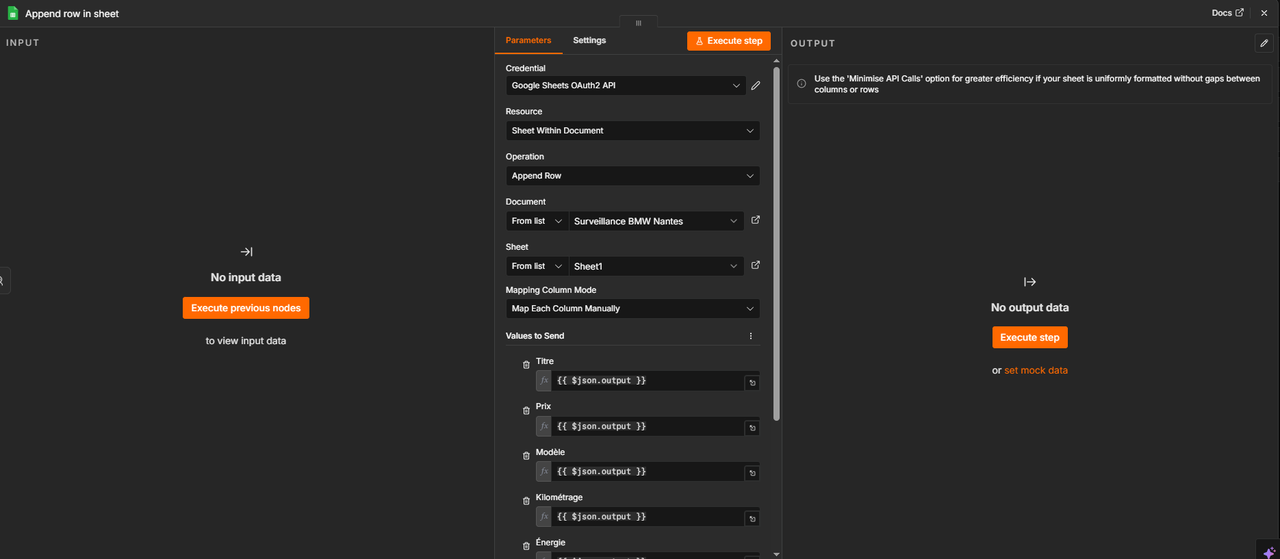Open Values to Send three-dot options menu
Viewport: 1280px width, 559px height.
[x=750, y=336]
